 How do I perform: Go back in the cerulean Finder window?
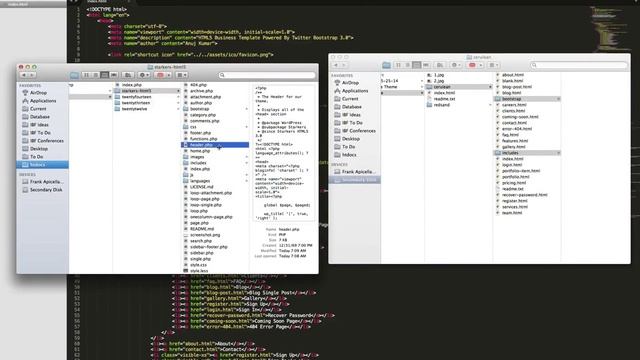tap(336, 65)
